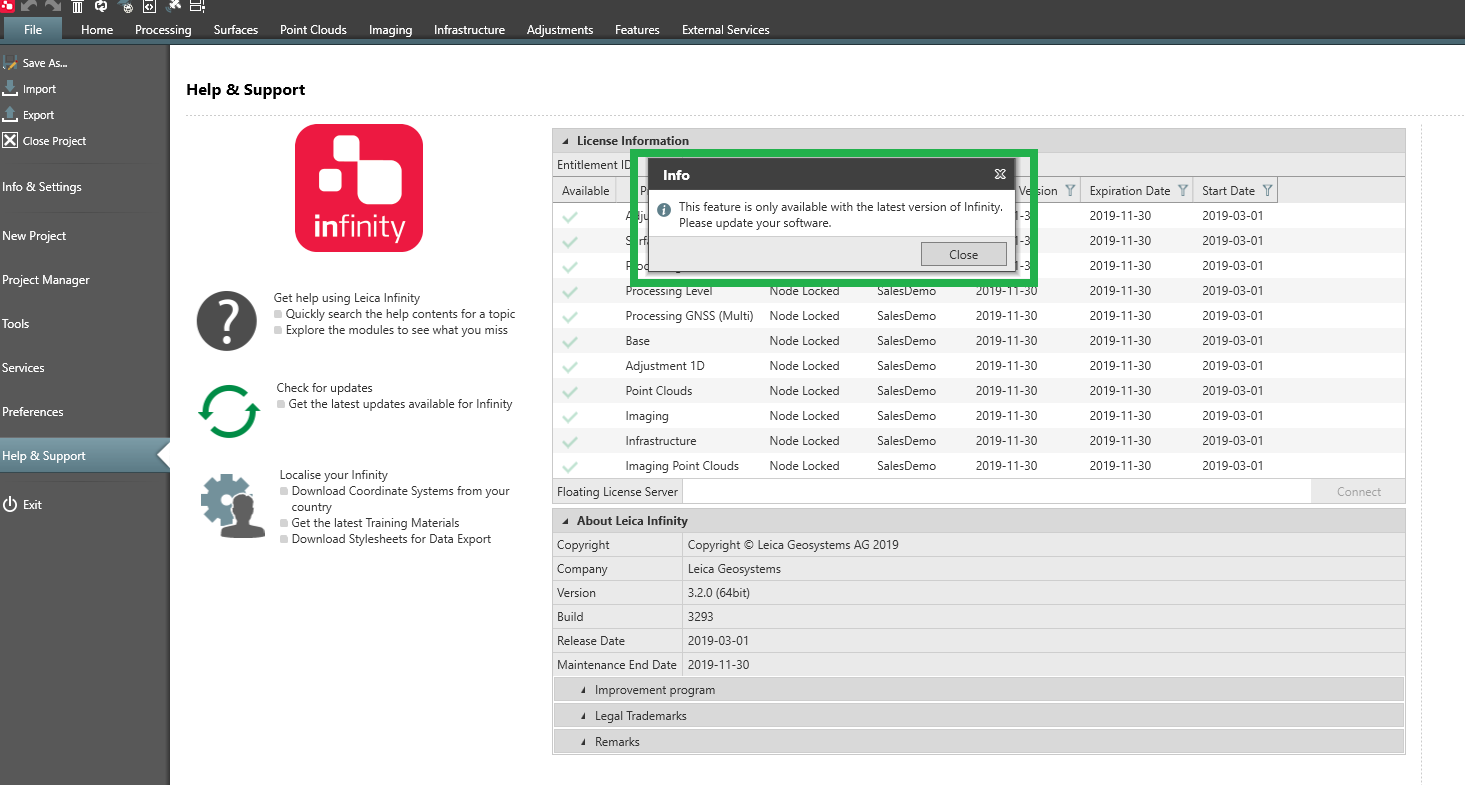Viewport: 1465px width, 785px height.
Task: Switch to the Adjustments ribbon tab
Action: click(560, 30)
